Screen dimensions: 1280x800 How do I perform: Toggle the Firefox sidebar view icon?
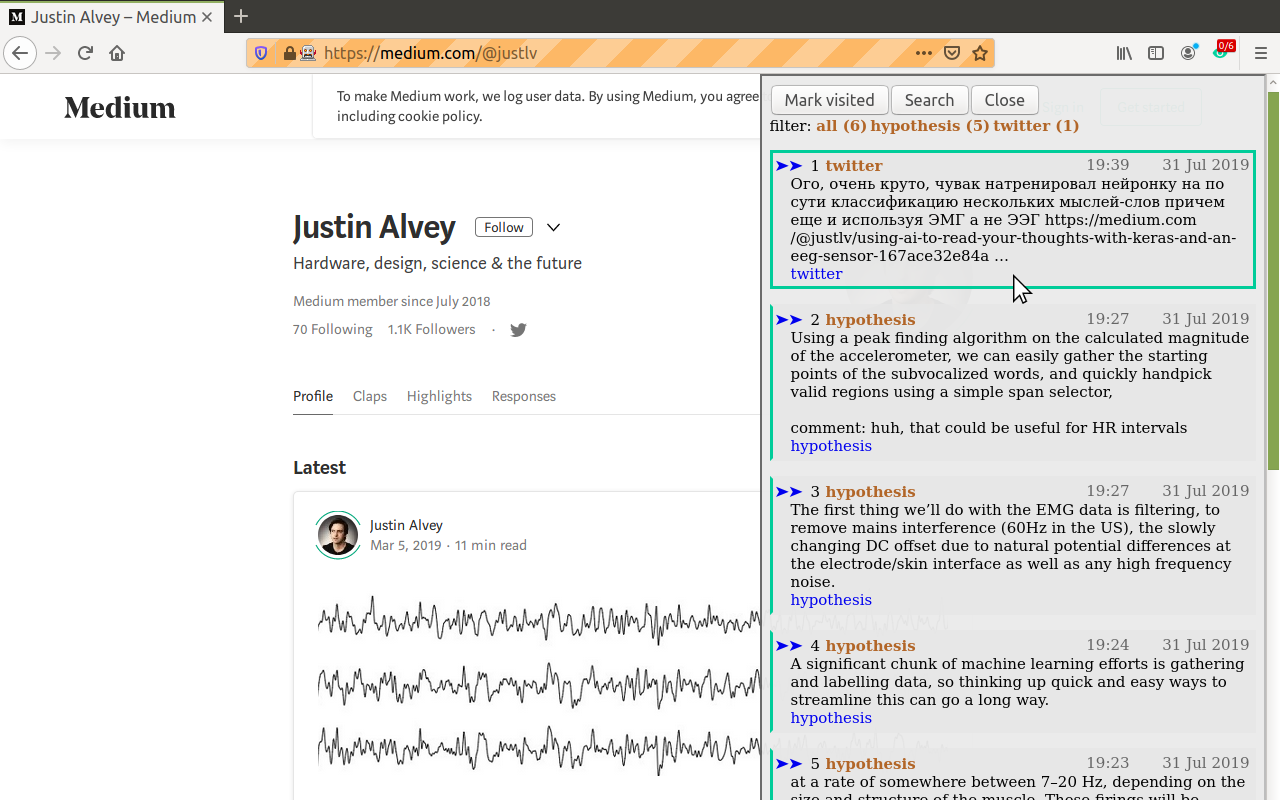coord(1156,53)
